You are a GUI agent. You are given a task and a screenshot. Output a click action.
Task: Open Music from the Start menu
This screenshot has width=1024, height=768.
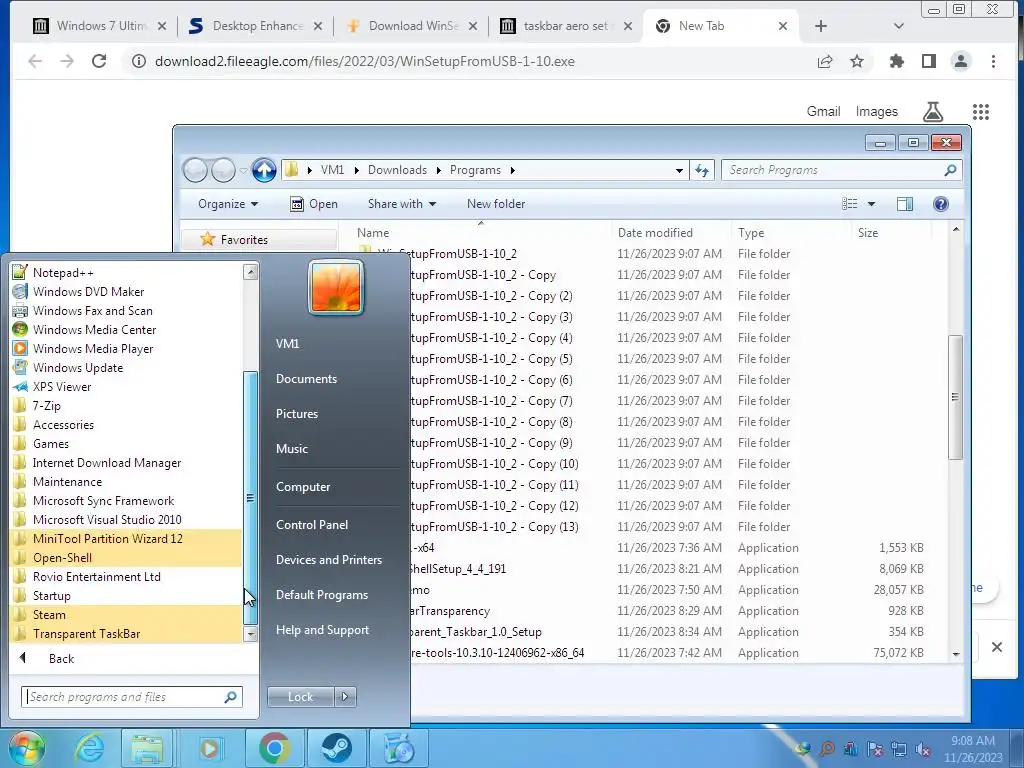291,449
